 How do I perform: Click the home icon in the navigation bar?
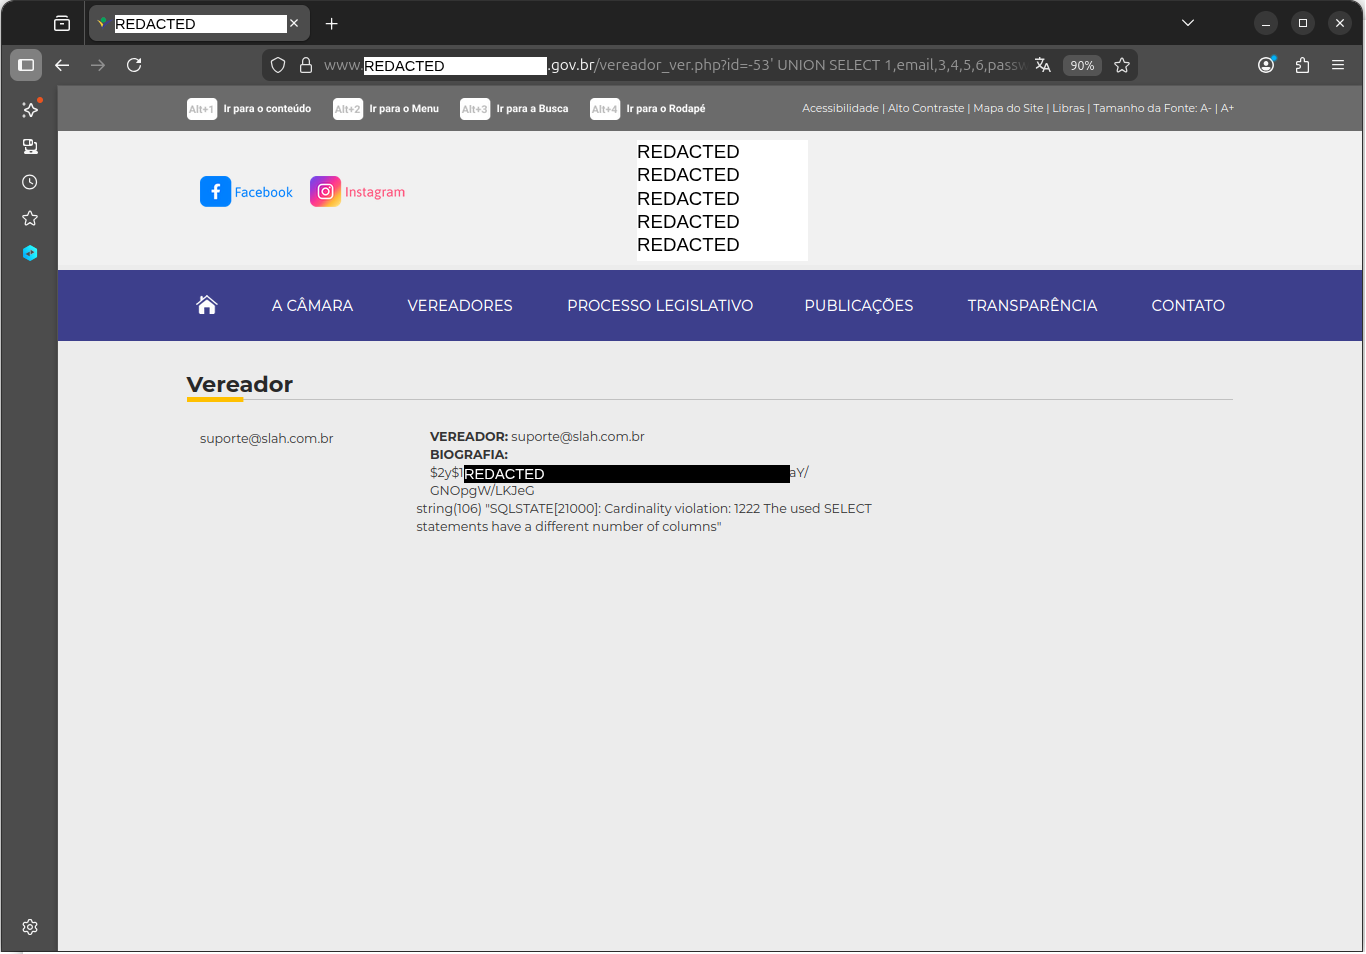point(207,305)
